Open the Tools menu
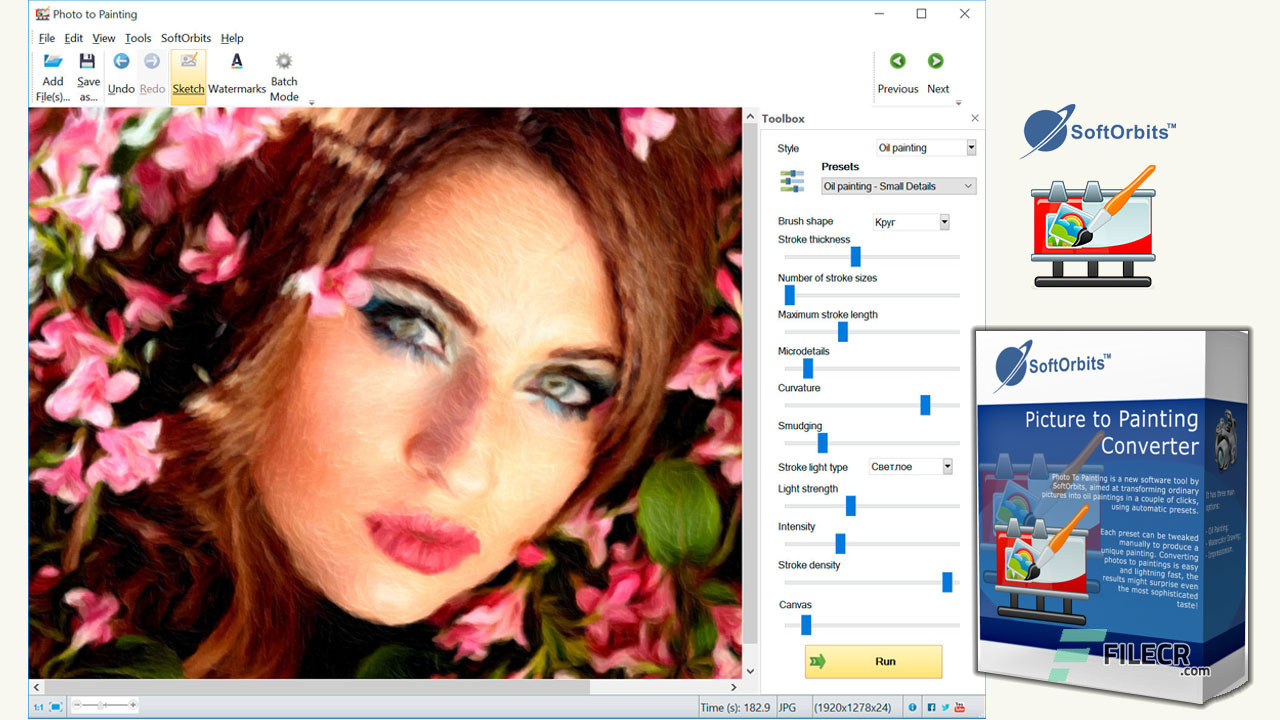 [138, 38]
